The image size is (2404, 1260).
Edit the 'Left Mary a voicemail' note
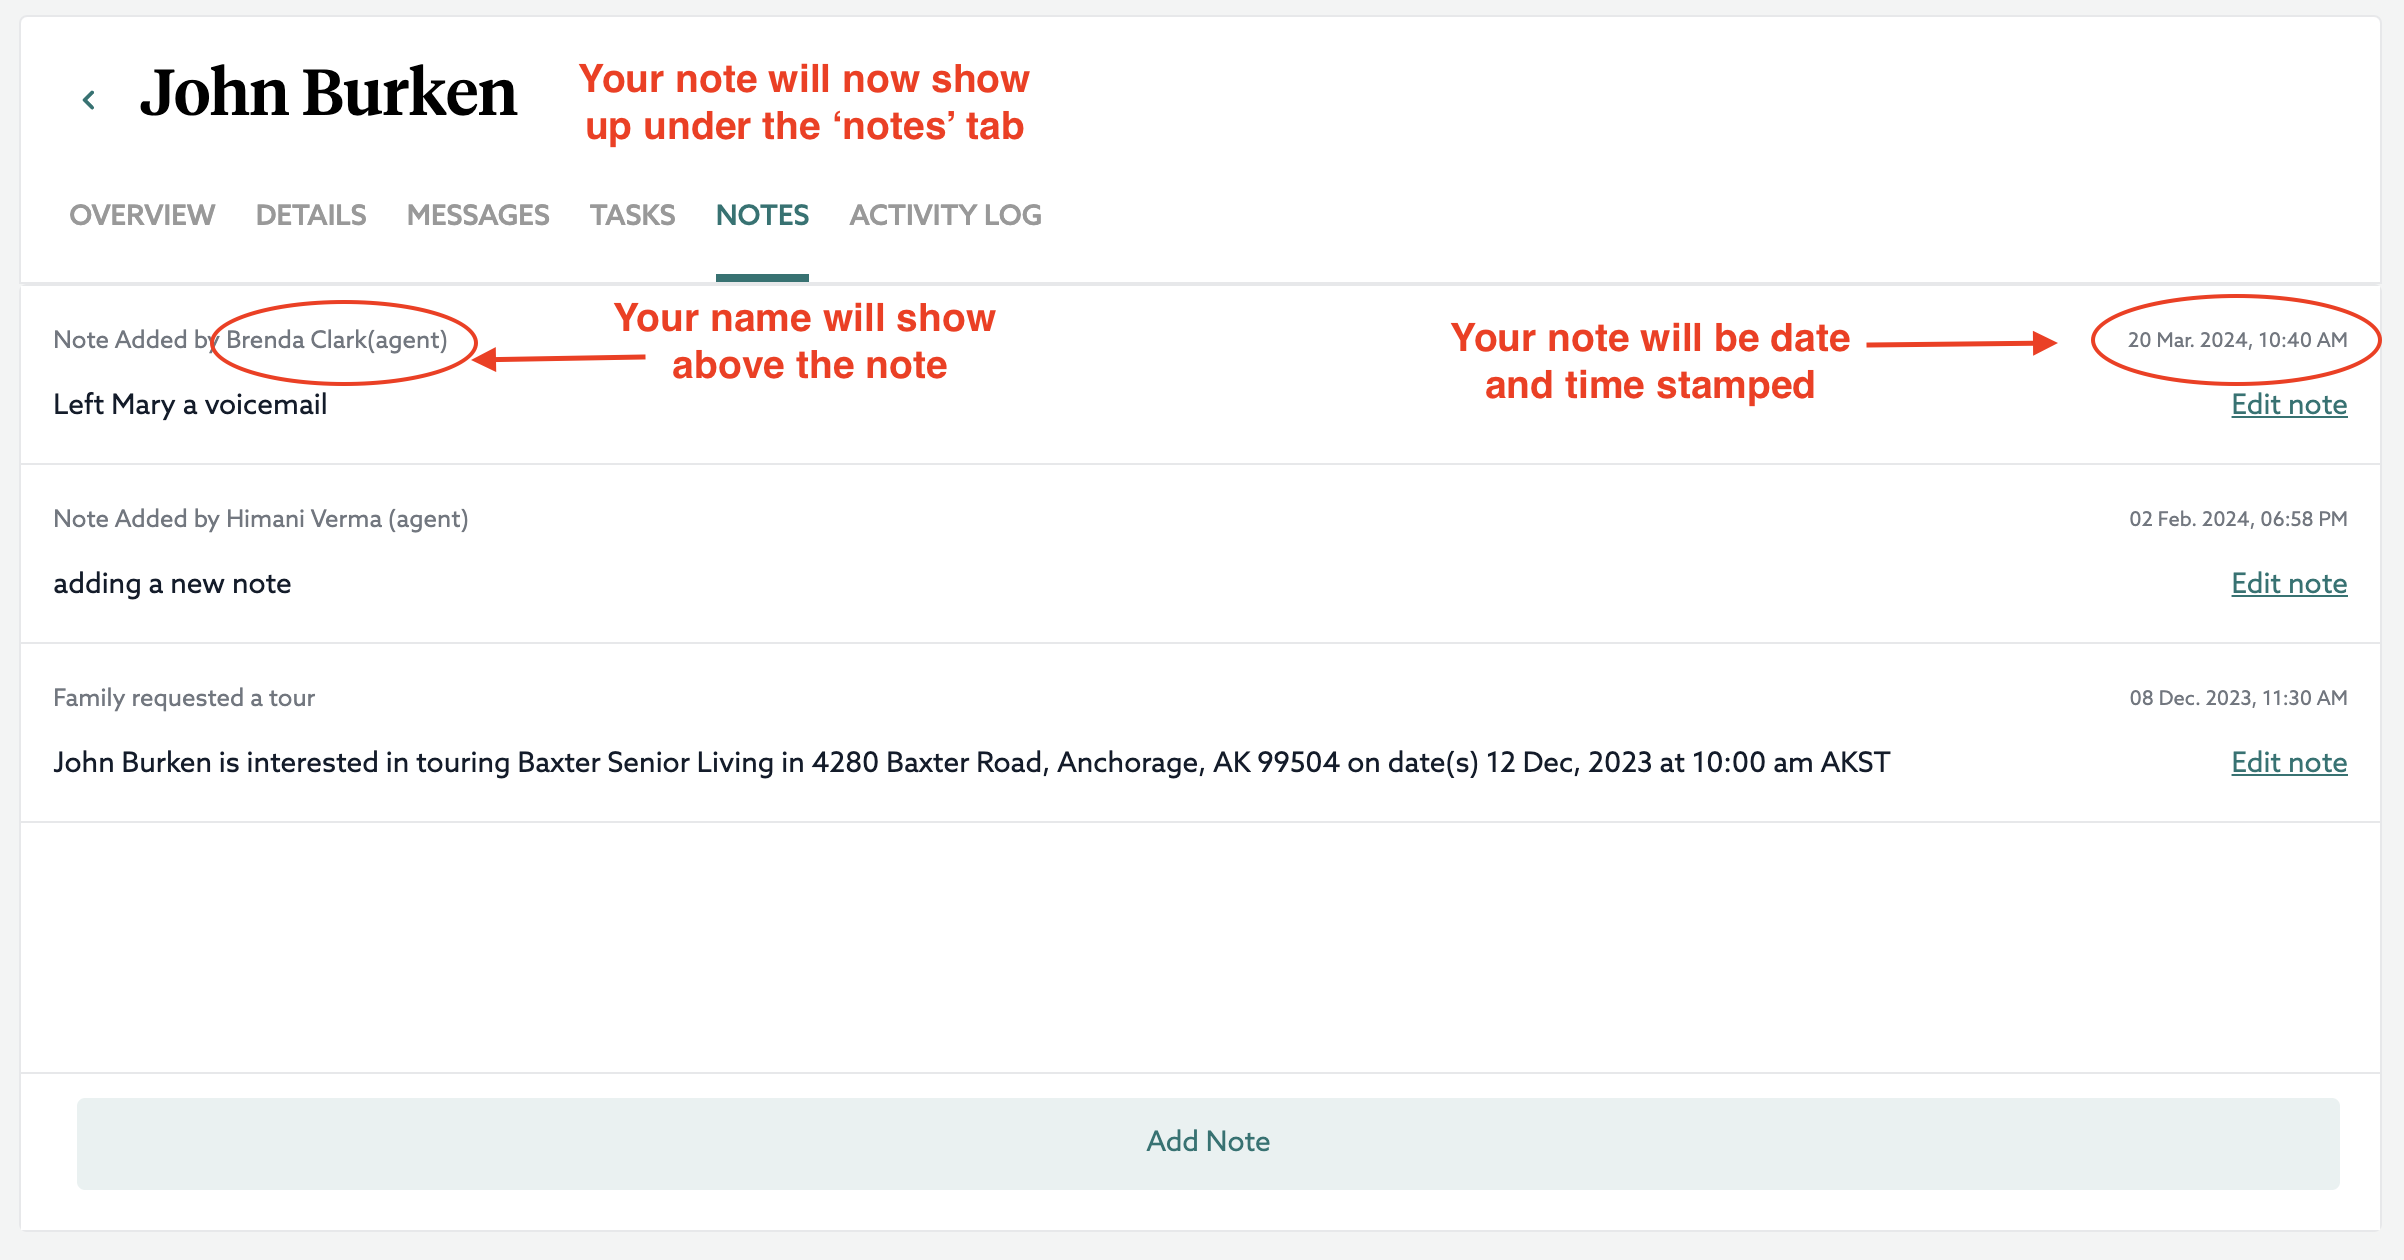point(2289,404)
